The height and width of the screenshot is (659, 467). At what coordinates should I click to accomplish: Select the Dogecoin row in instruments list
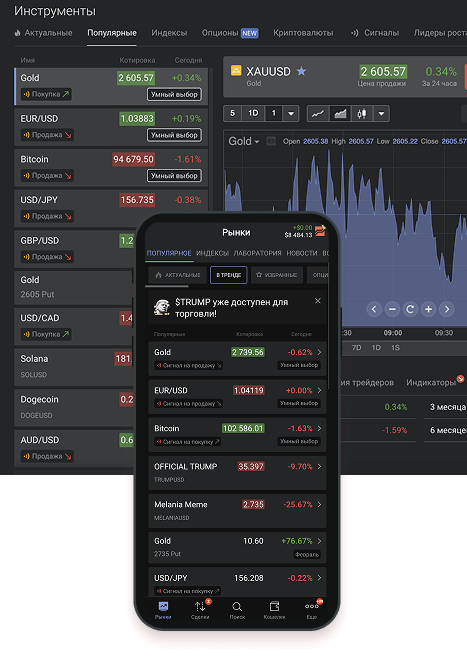point(74,408)
